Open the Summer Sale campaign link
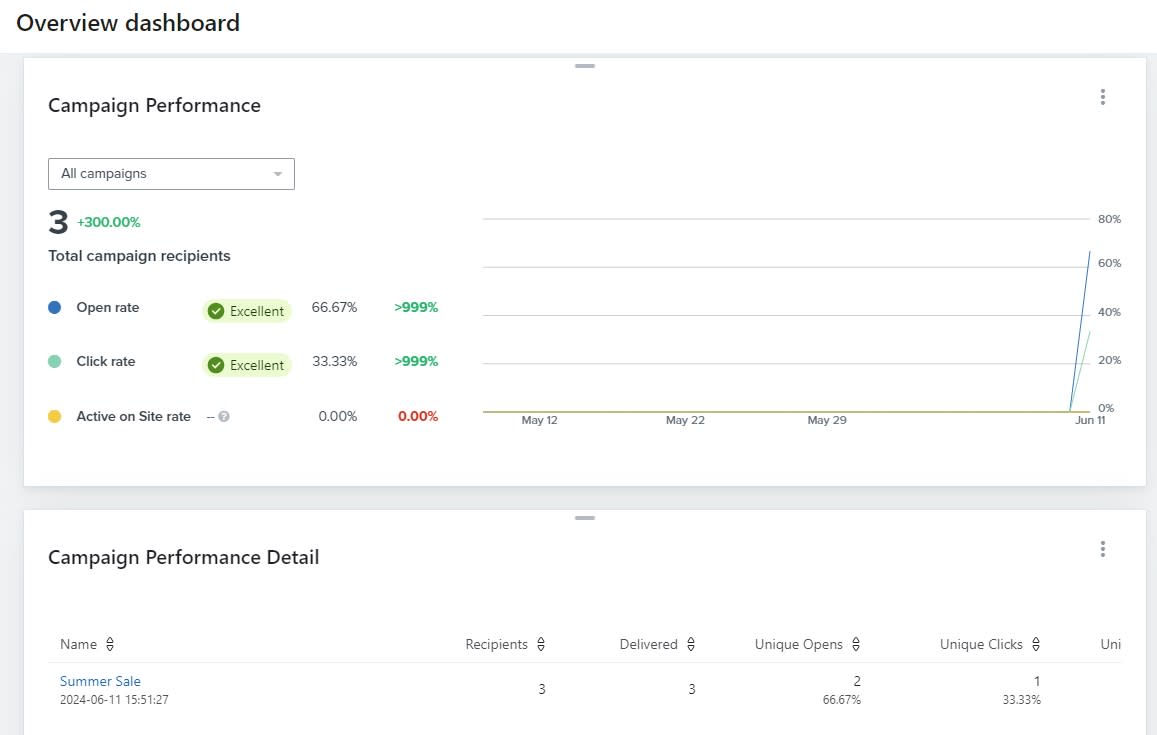The image size is (1157, 735). [100, 682]
